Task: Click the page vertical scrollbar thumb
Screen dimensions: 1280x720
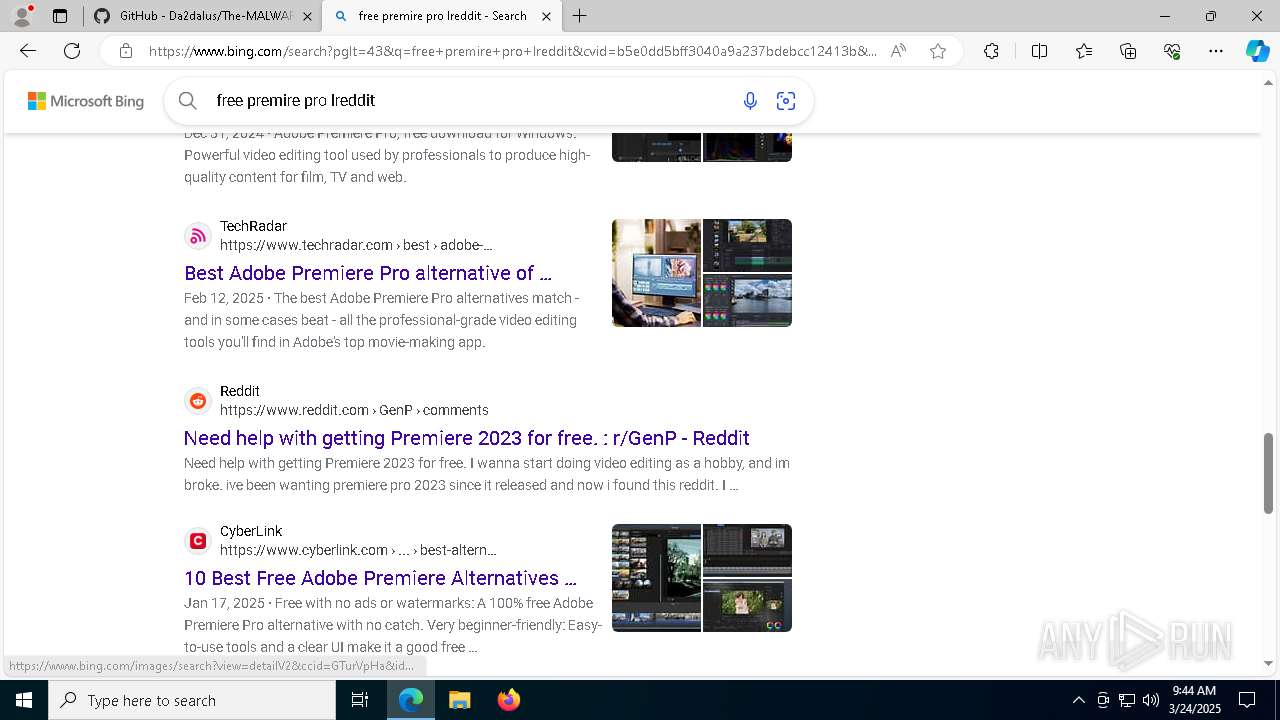Action: [1269, 473]
